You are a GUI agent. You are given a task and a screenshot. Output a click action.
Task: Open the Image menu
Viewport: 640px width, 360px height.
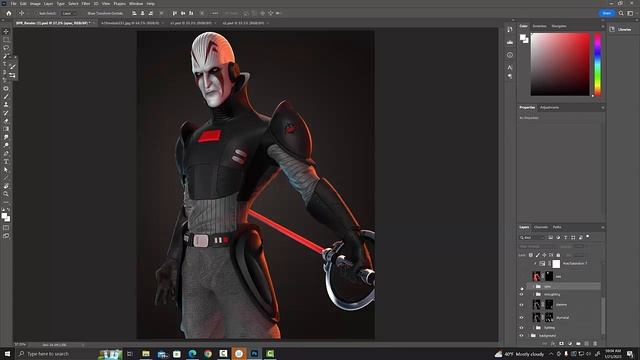click(x=35, y=3)
